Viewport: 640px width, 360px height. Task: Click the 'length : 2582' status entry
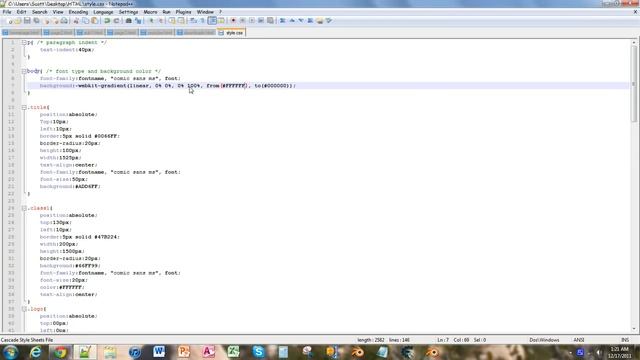click(x=371, y=340)
